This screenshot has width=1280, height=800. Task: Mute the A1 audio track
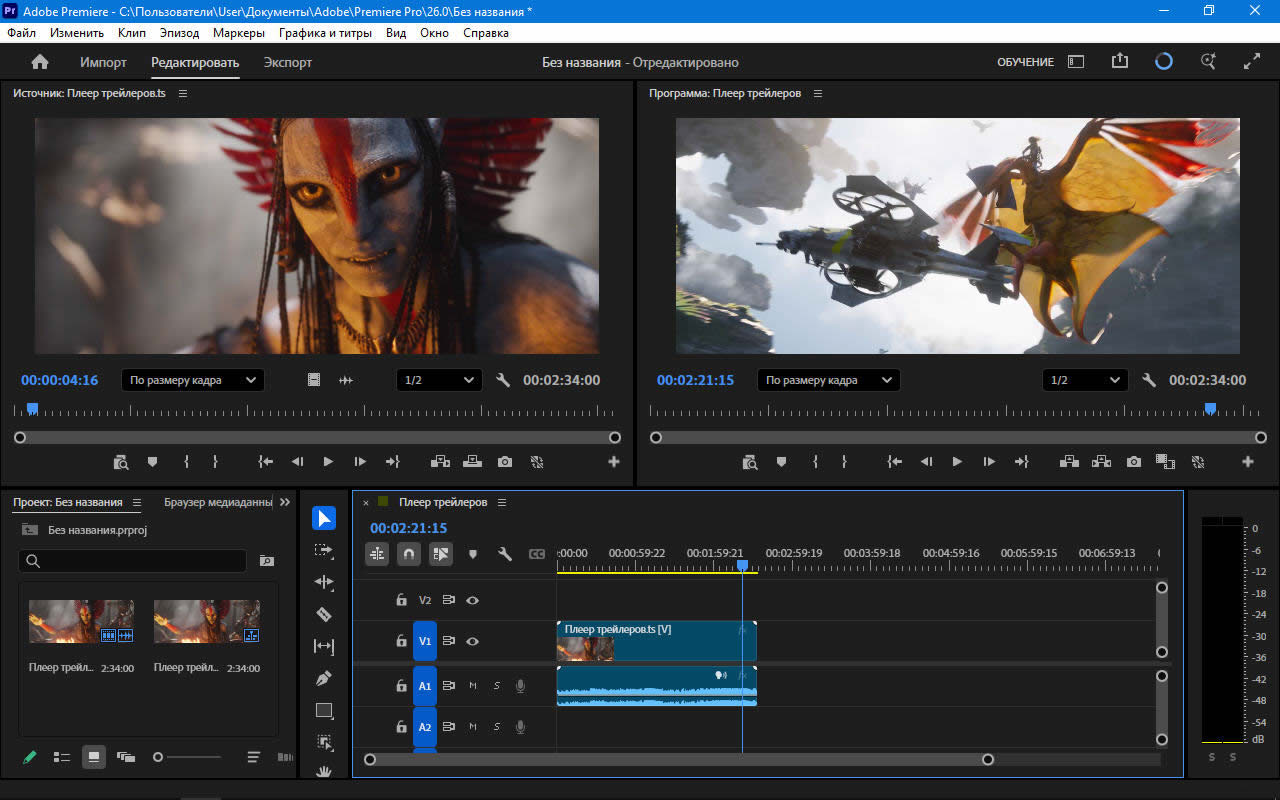click(473, 686)
